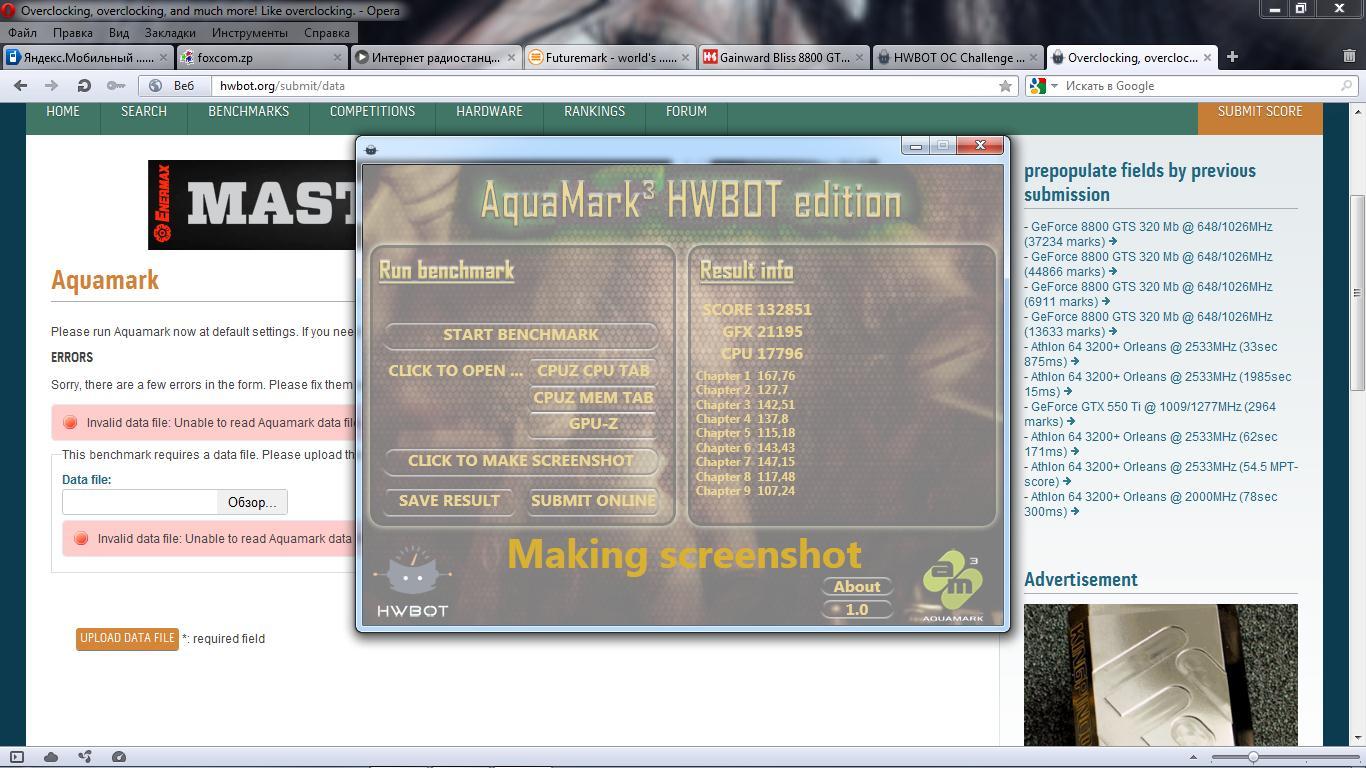Open the password wand key icon
Viewport: 1366px width, 768px height.
(116, 86)
